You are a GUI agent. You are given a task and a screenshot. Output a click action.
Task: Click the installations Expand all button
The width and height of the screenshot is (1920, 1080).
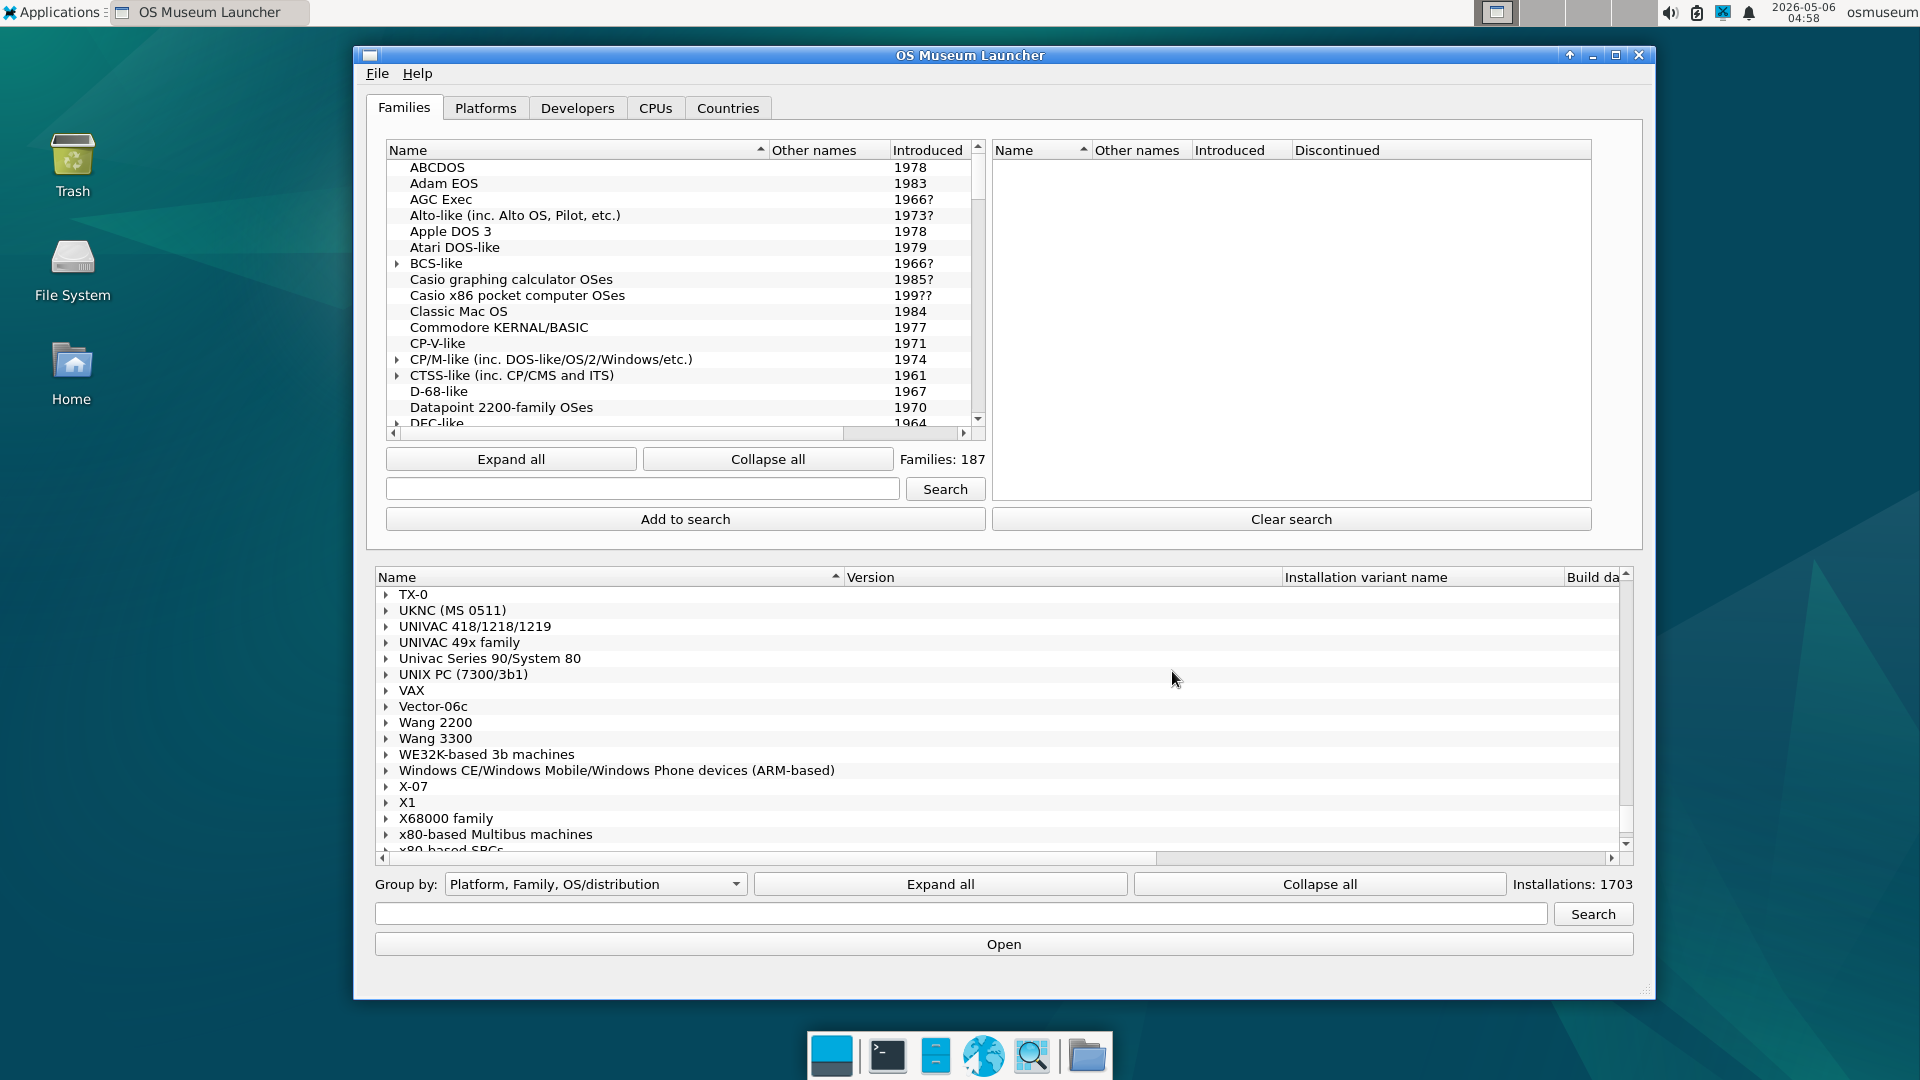point(940,885)
